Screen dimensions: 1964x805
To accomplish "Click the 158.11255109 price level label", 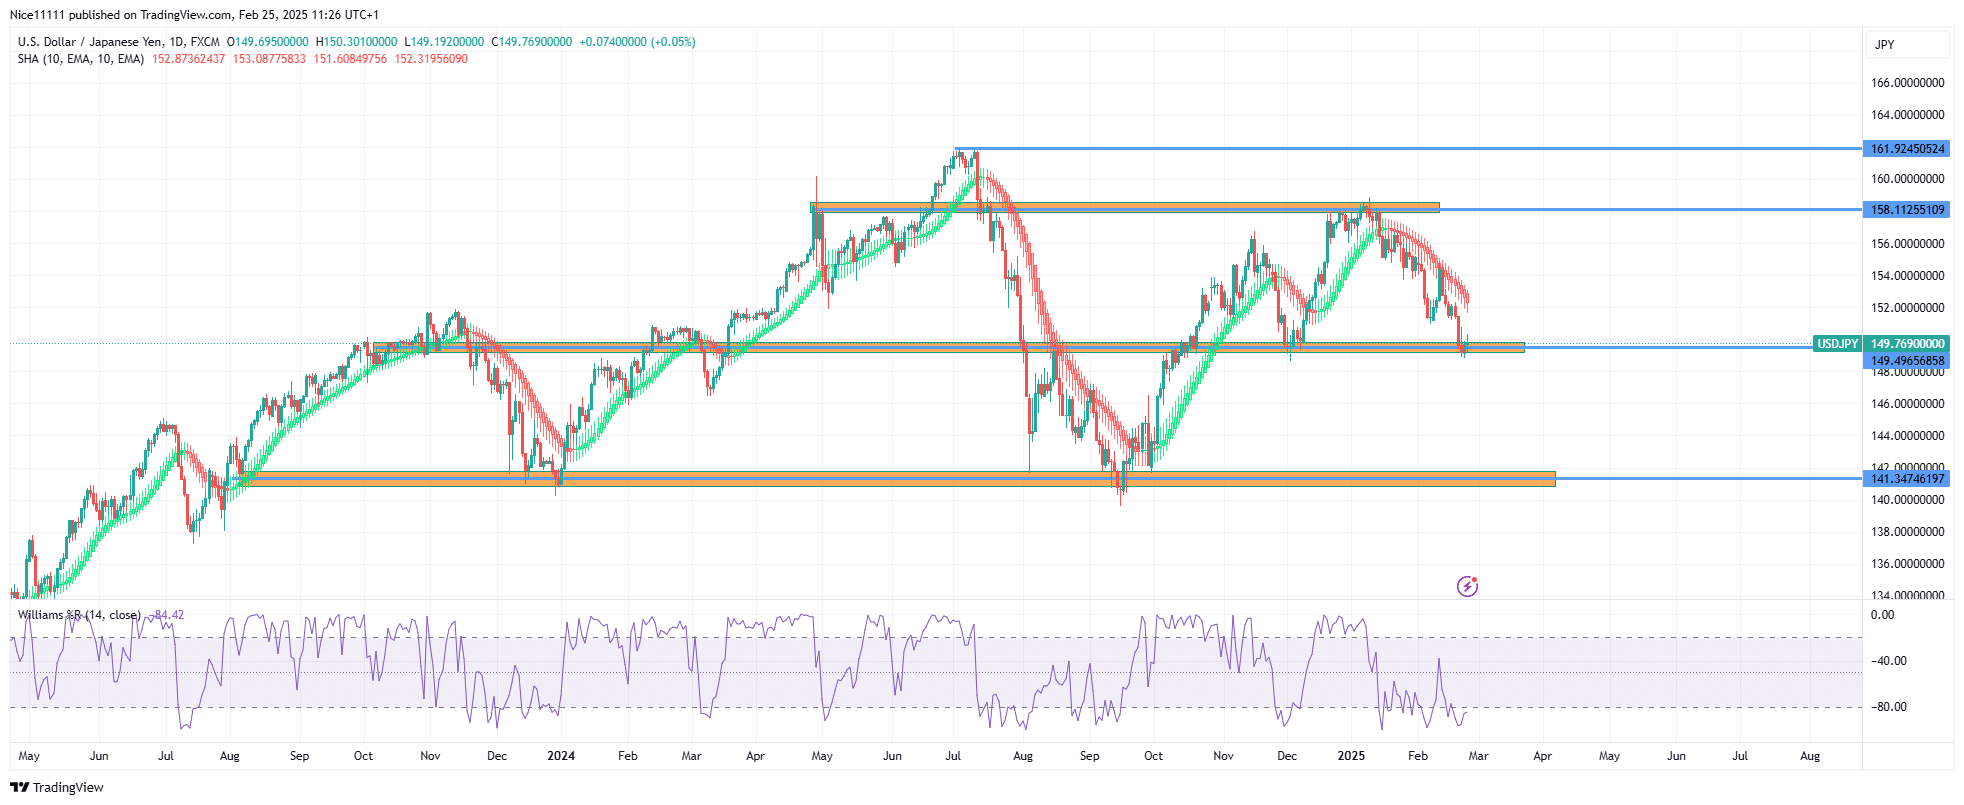I will click(1907, 210).
